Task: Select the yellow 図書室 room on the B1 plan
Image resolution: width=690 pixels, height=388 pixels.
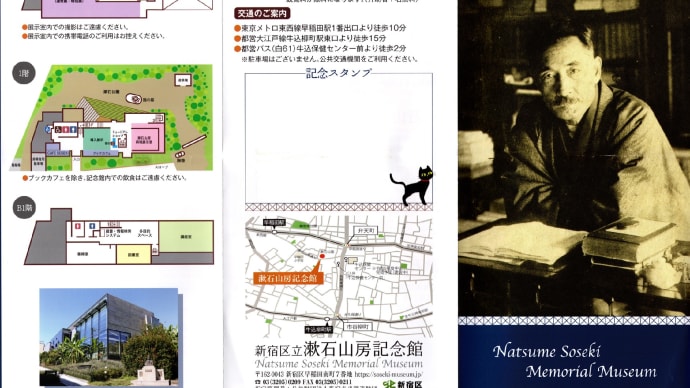Action: [133, 255]
